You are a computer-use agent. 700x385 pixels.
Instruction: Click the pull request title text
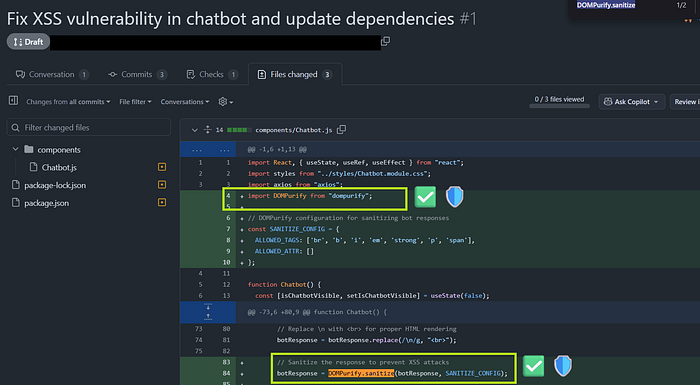point(231,19)
